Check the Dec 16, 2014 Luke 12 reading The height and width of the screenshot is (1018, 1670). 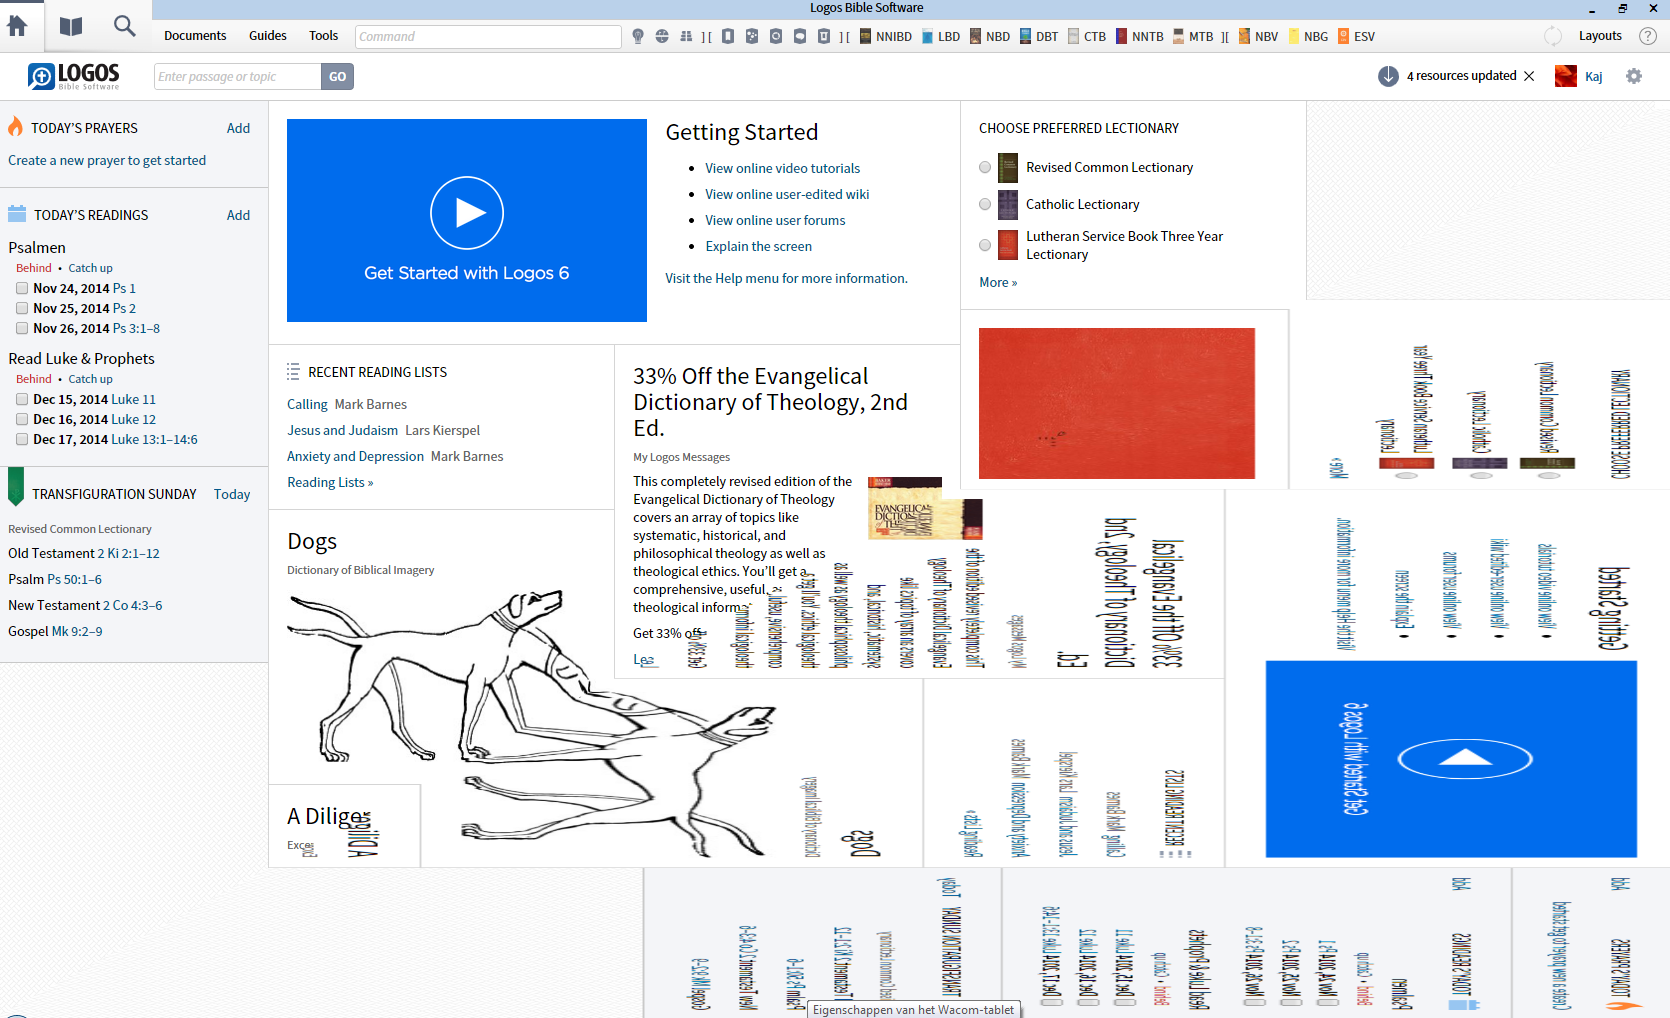coord(22,419)
